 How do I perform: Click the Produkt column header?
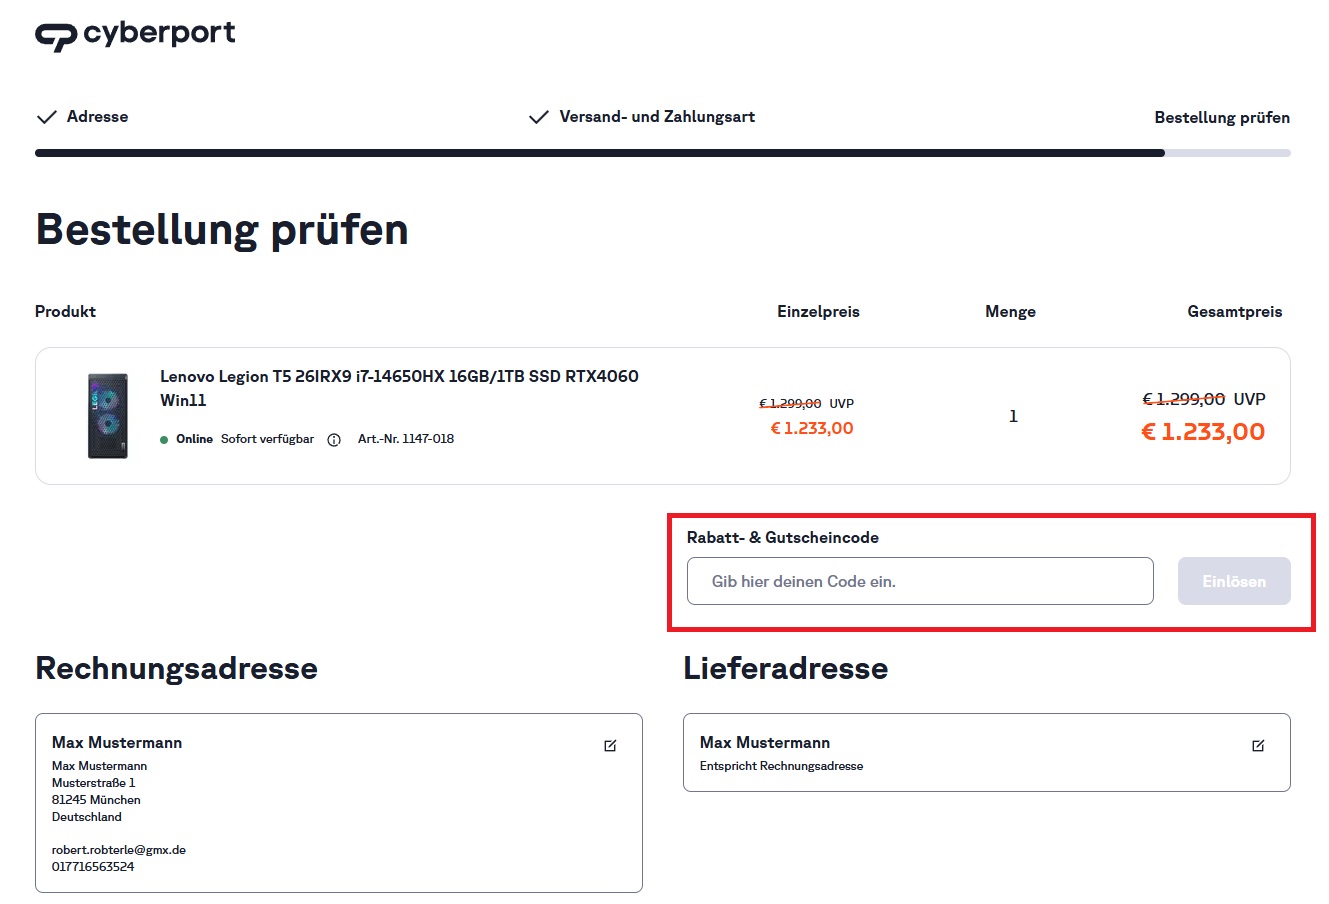coord(65,312)
